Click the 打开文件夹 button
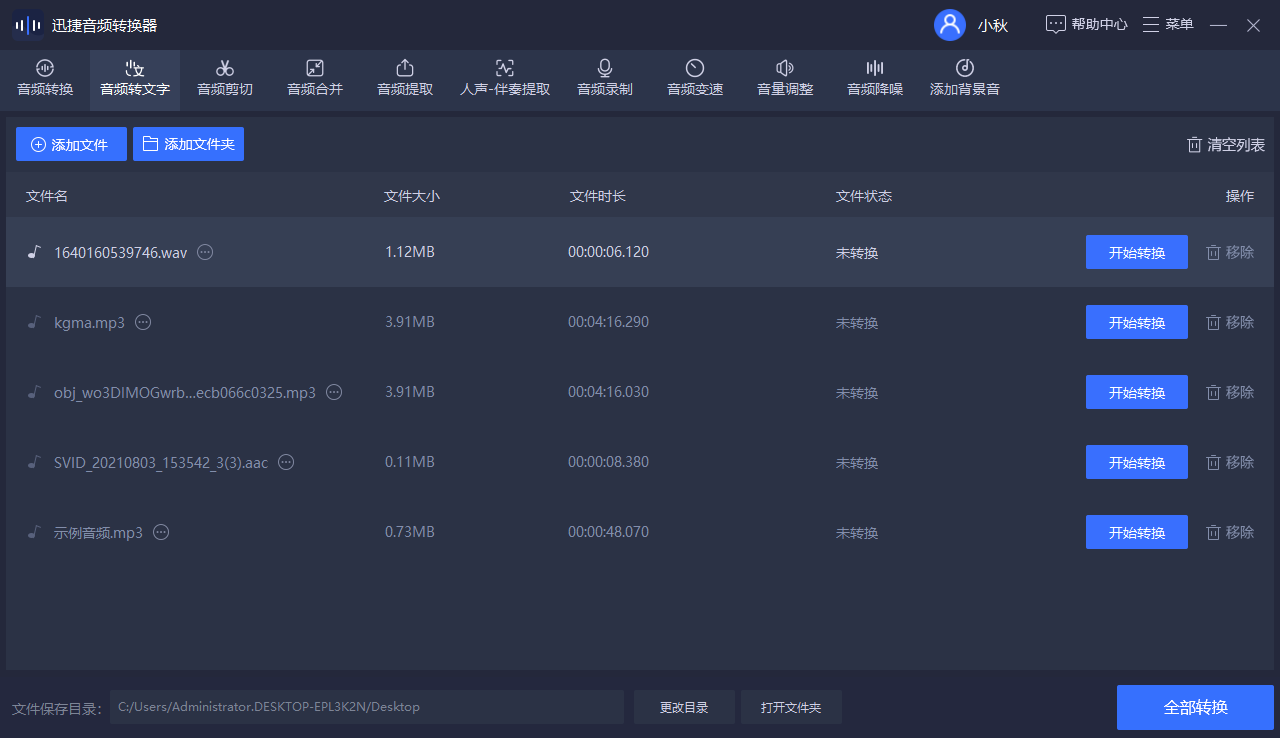Screen dimensions: 1280x738 pos(791,707)
